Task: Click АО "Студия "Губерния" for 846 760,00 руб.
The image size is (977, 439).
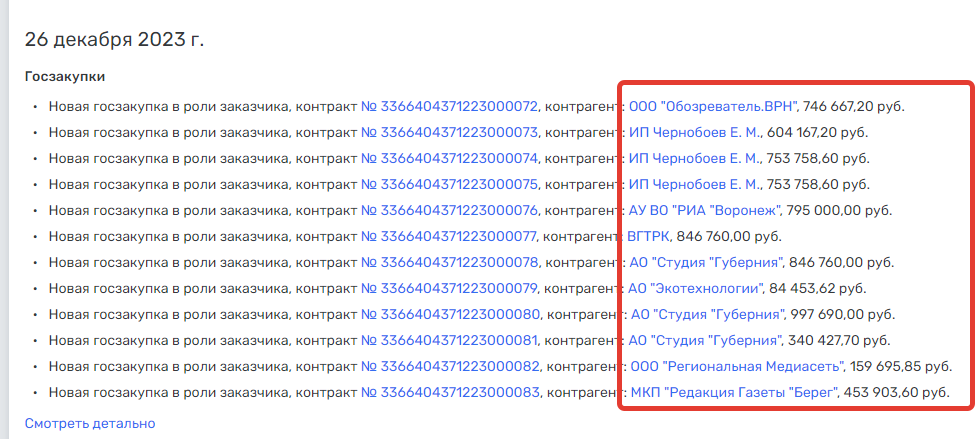Action: pos(706,263)
